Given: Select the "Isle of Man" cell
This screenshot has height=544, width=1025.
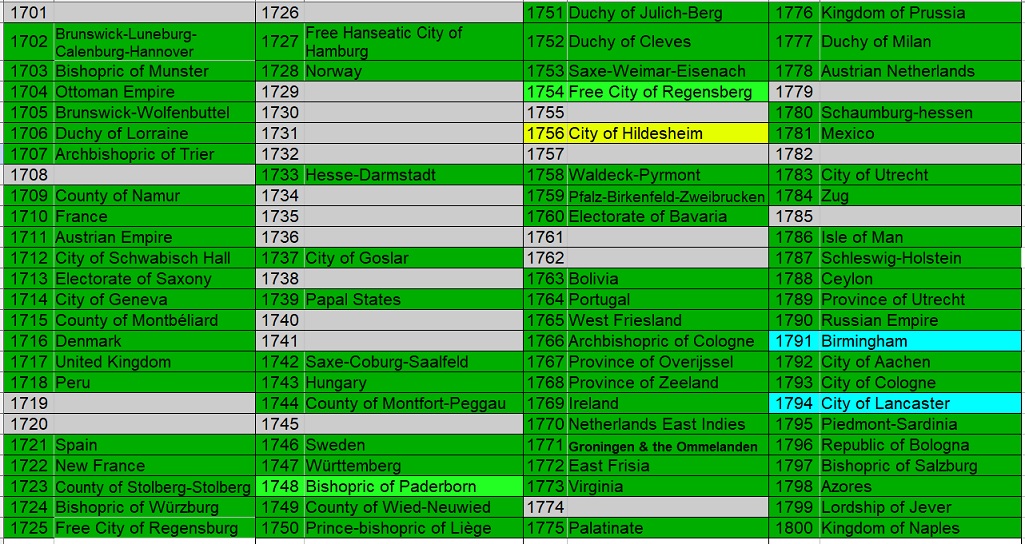Looking at the screenshot, I should tap(920, 237).
